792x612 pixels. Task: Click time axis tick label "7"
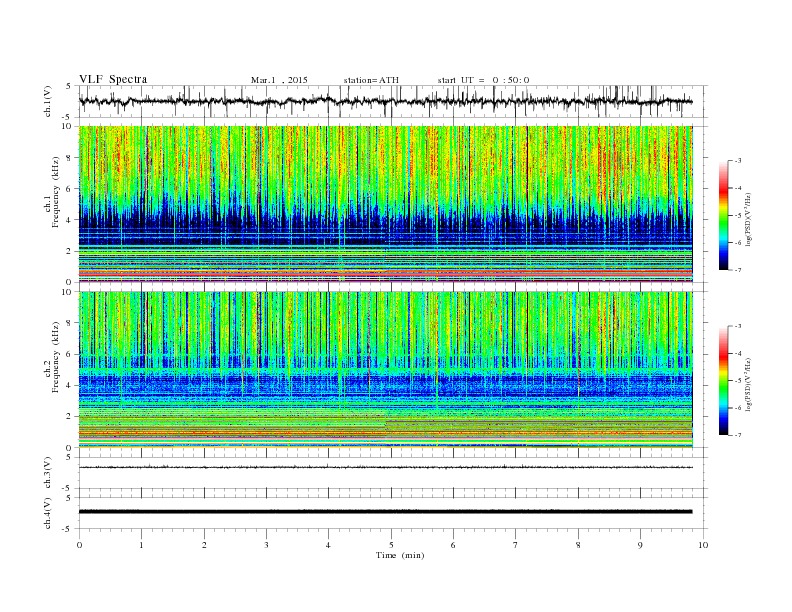tap(516, 545)
